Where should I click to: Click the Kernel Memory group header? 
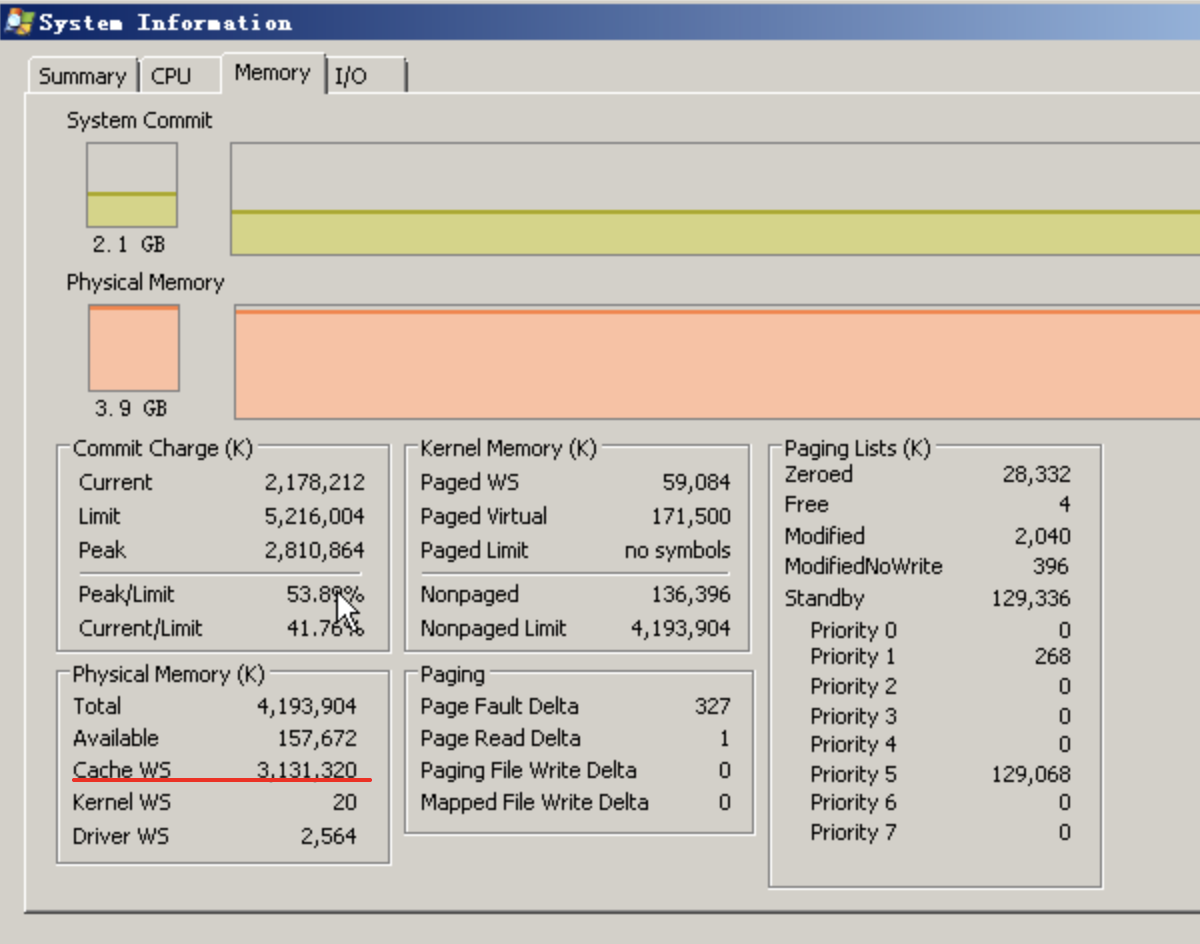[507, 448]
